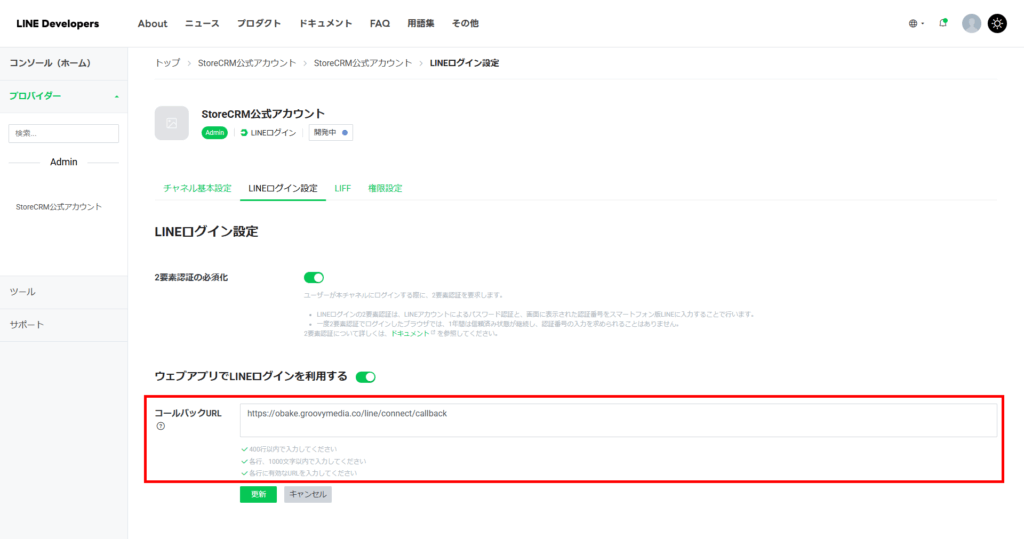Toggle the 2要素認証の必須化 switch

pos(314,277)
